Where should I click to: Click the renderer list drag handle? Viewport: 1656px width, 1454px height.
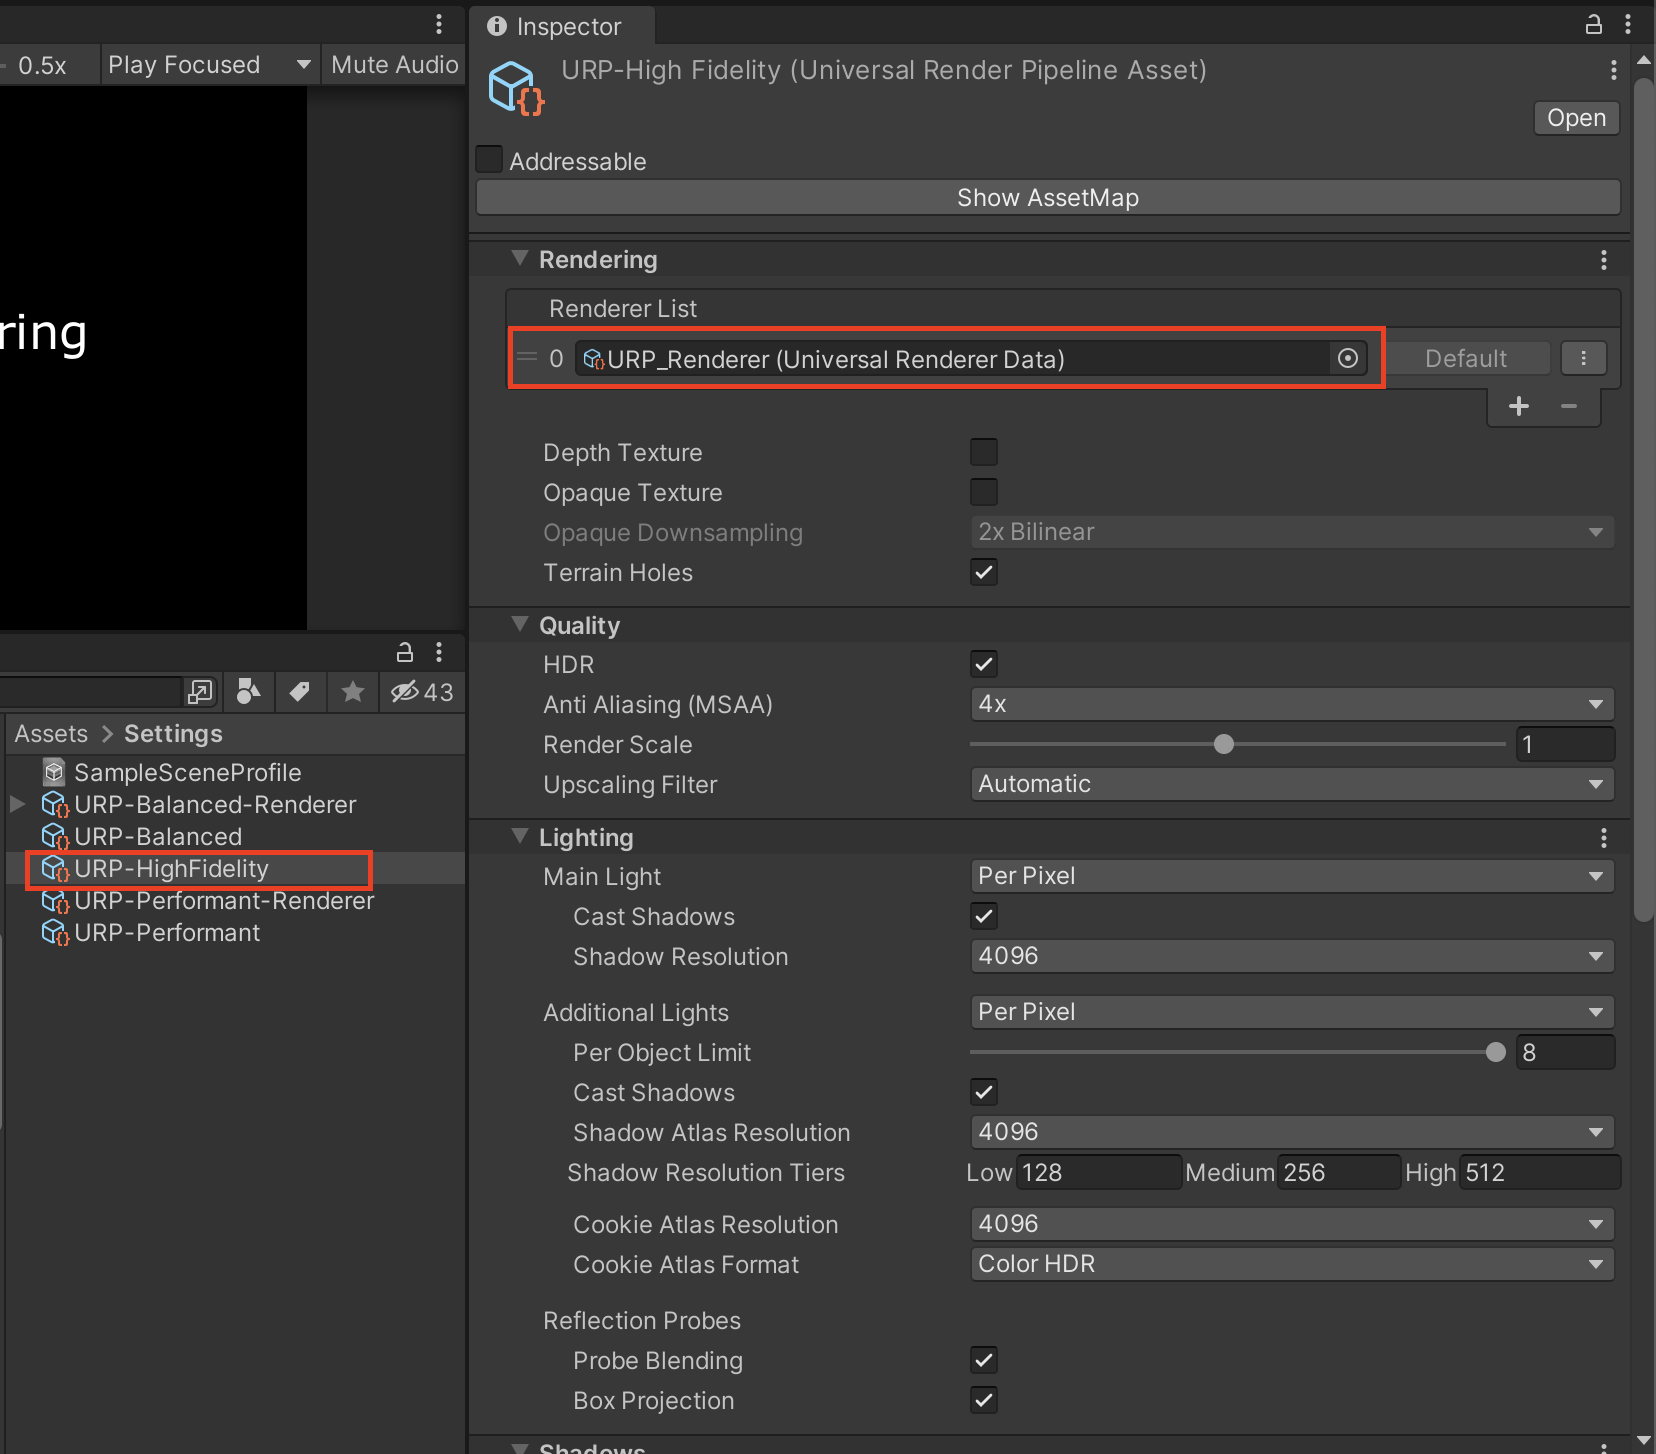coord(526,358)
